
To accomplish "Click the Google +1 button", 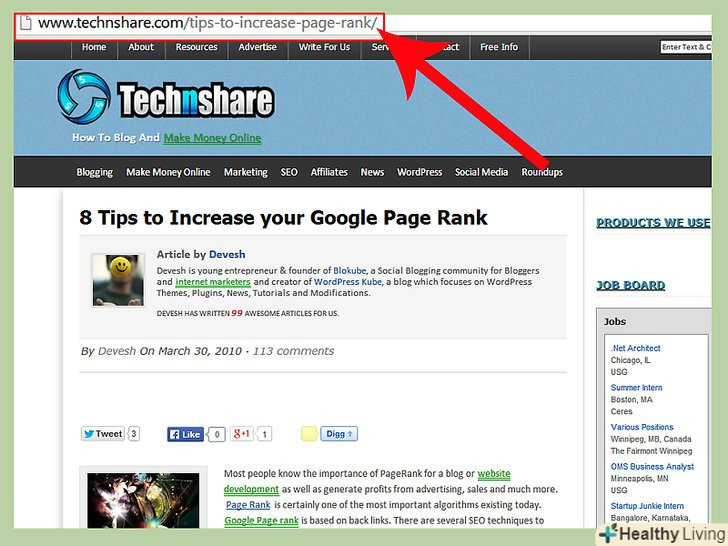I will click(x=241, y=434).
